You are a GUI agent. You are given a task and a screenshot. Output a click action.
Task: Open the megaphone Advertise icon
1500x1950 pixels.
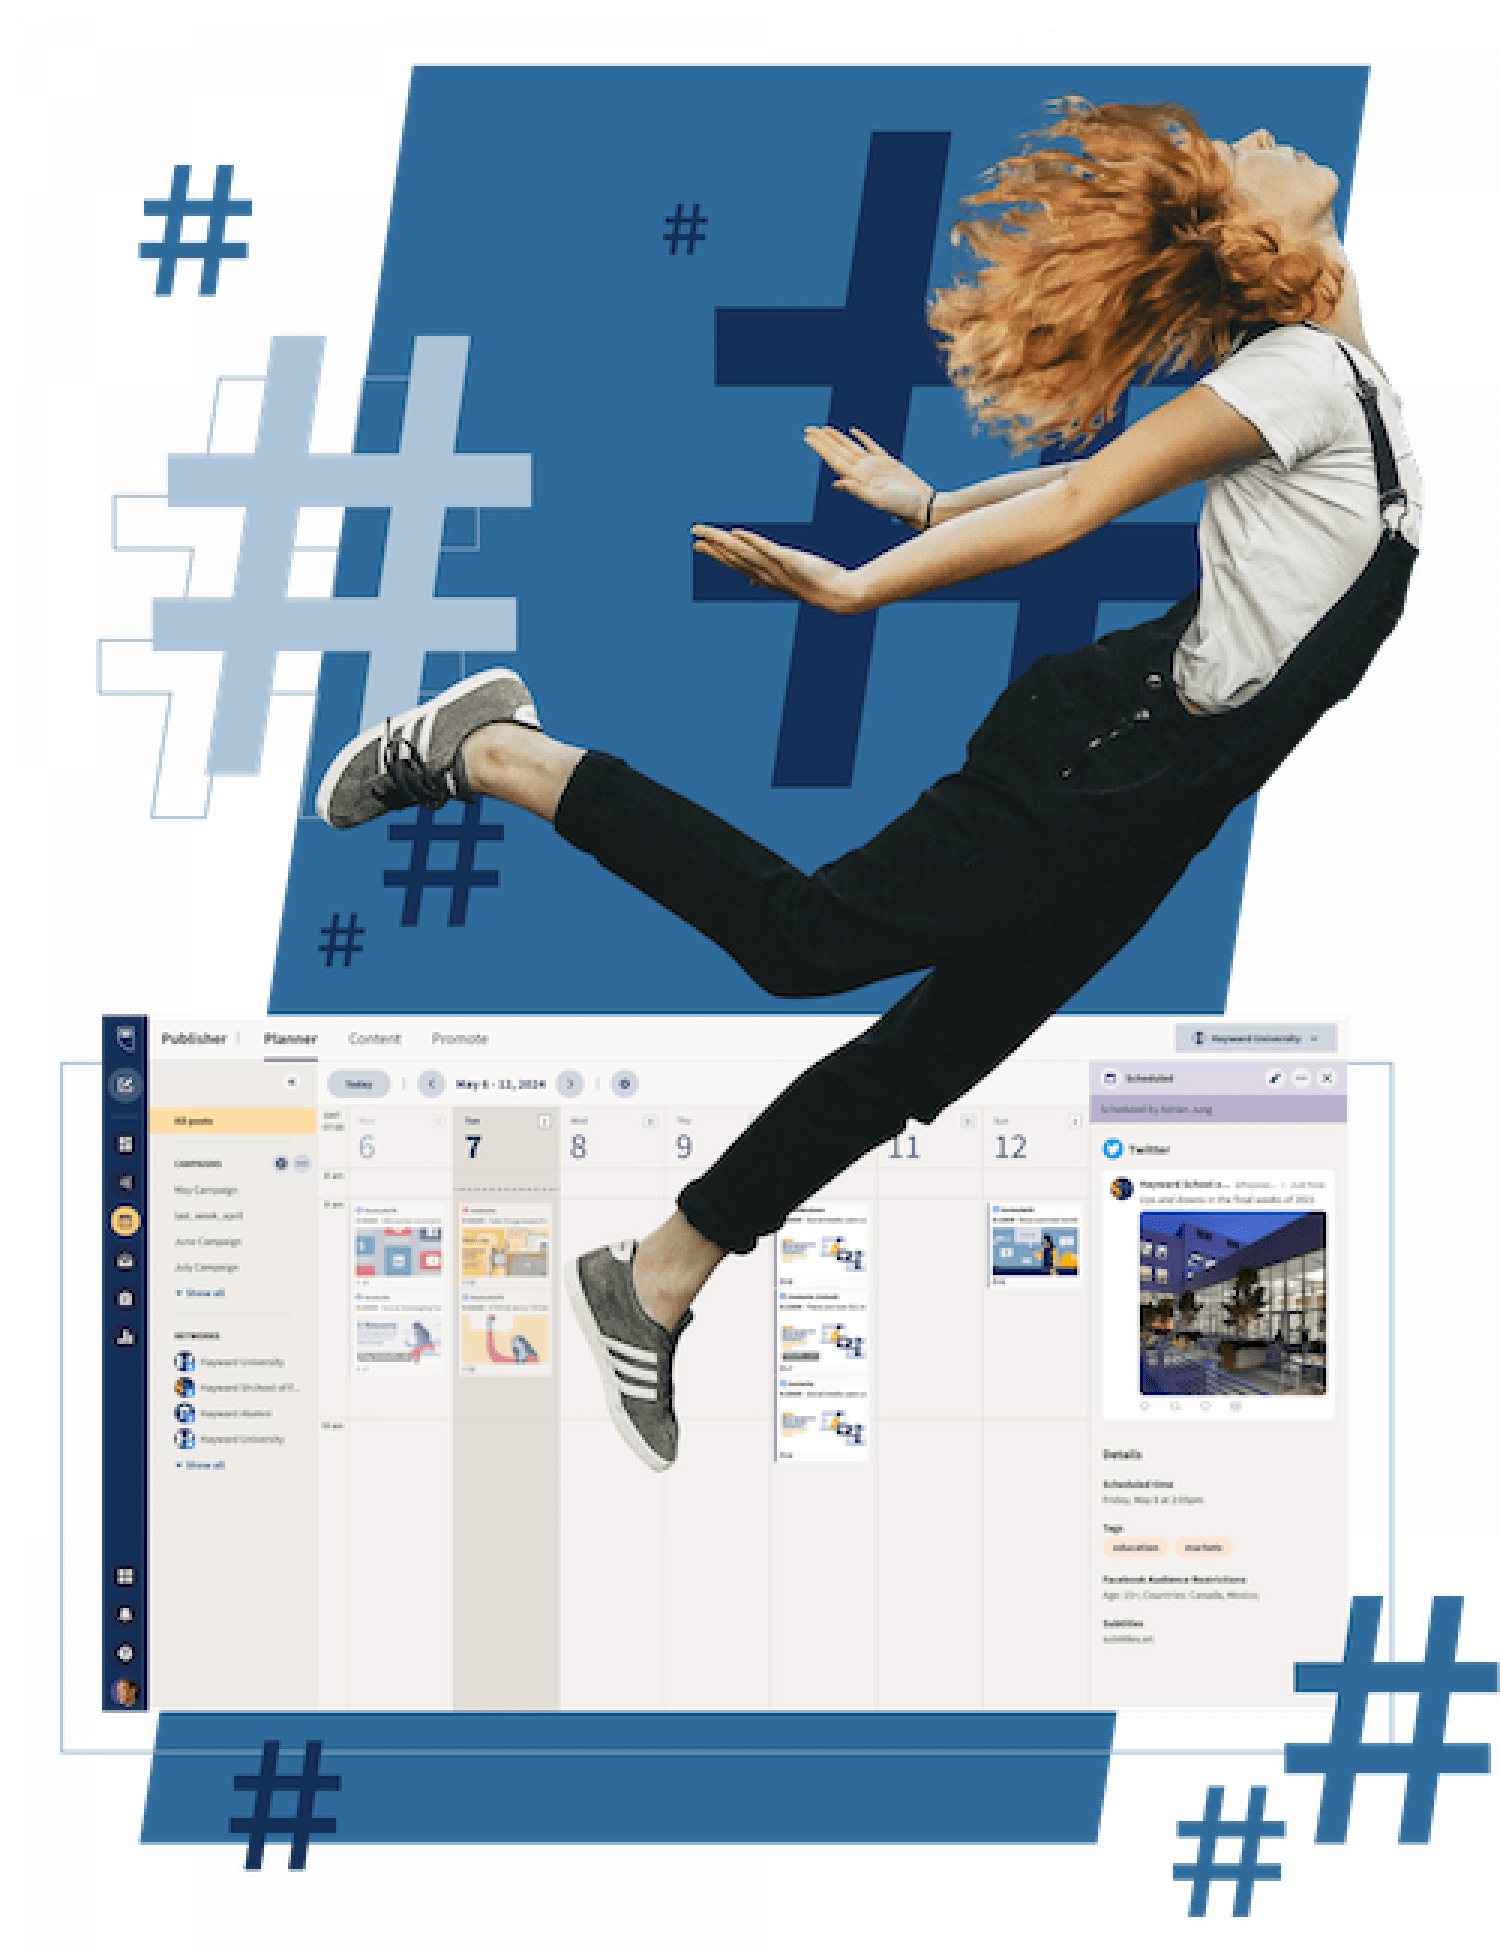pos(125,1182)
